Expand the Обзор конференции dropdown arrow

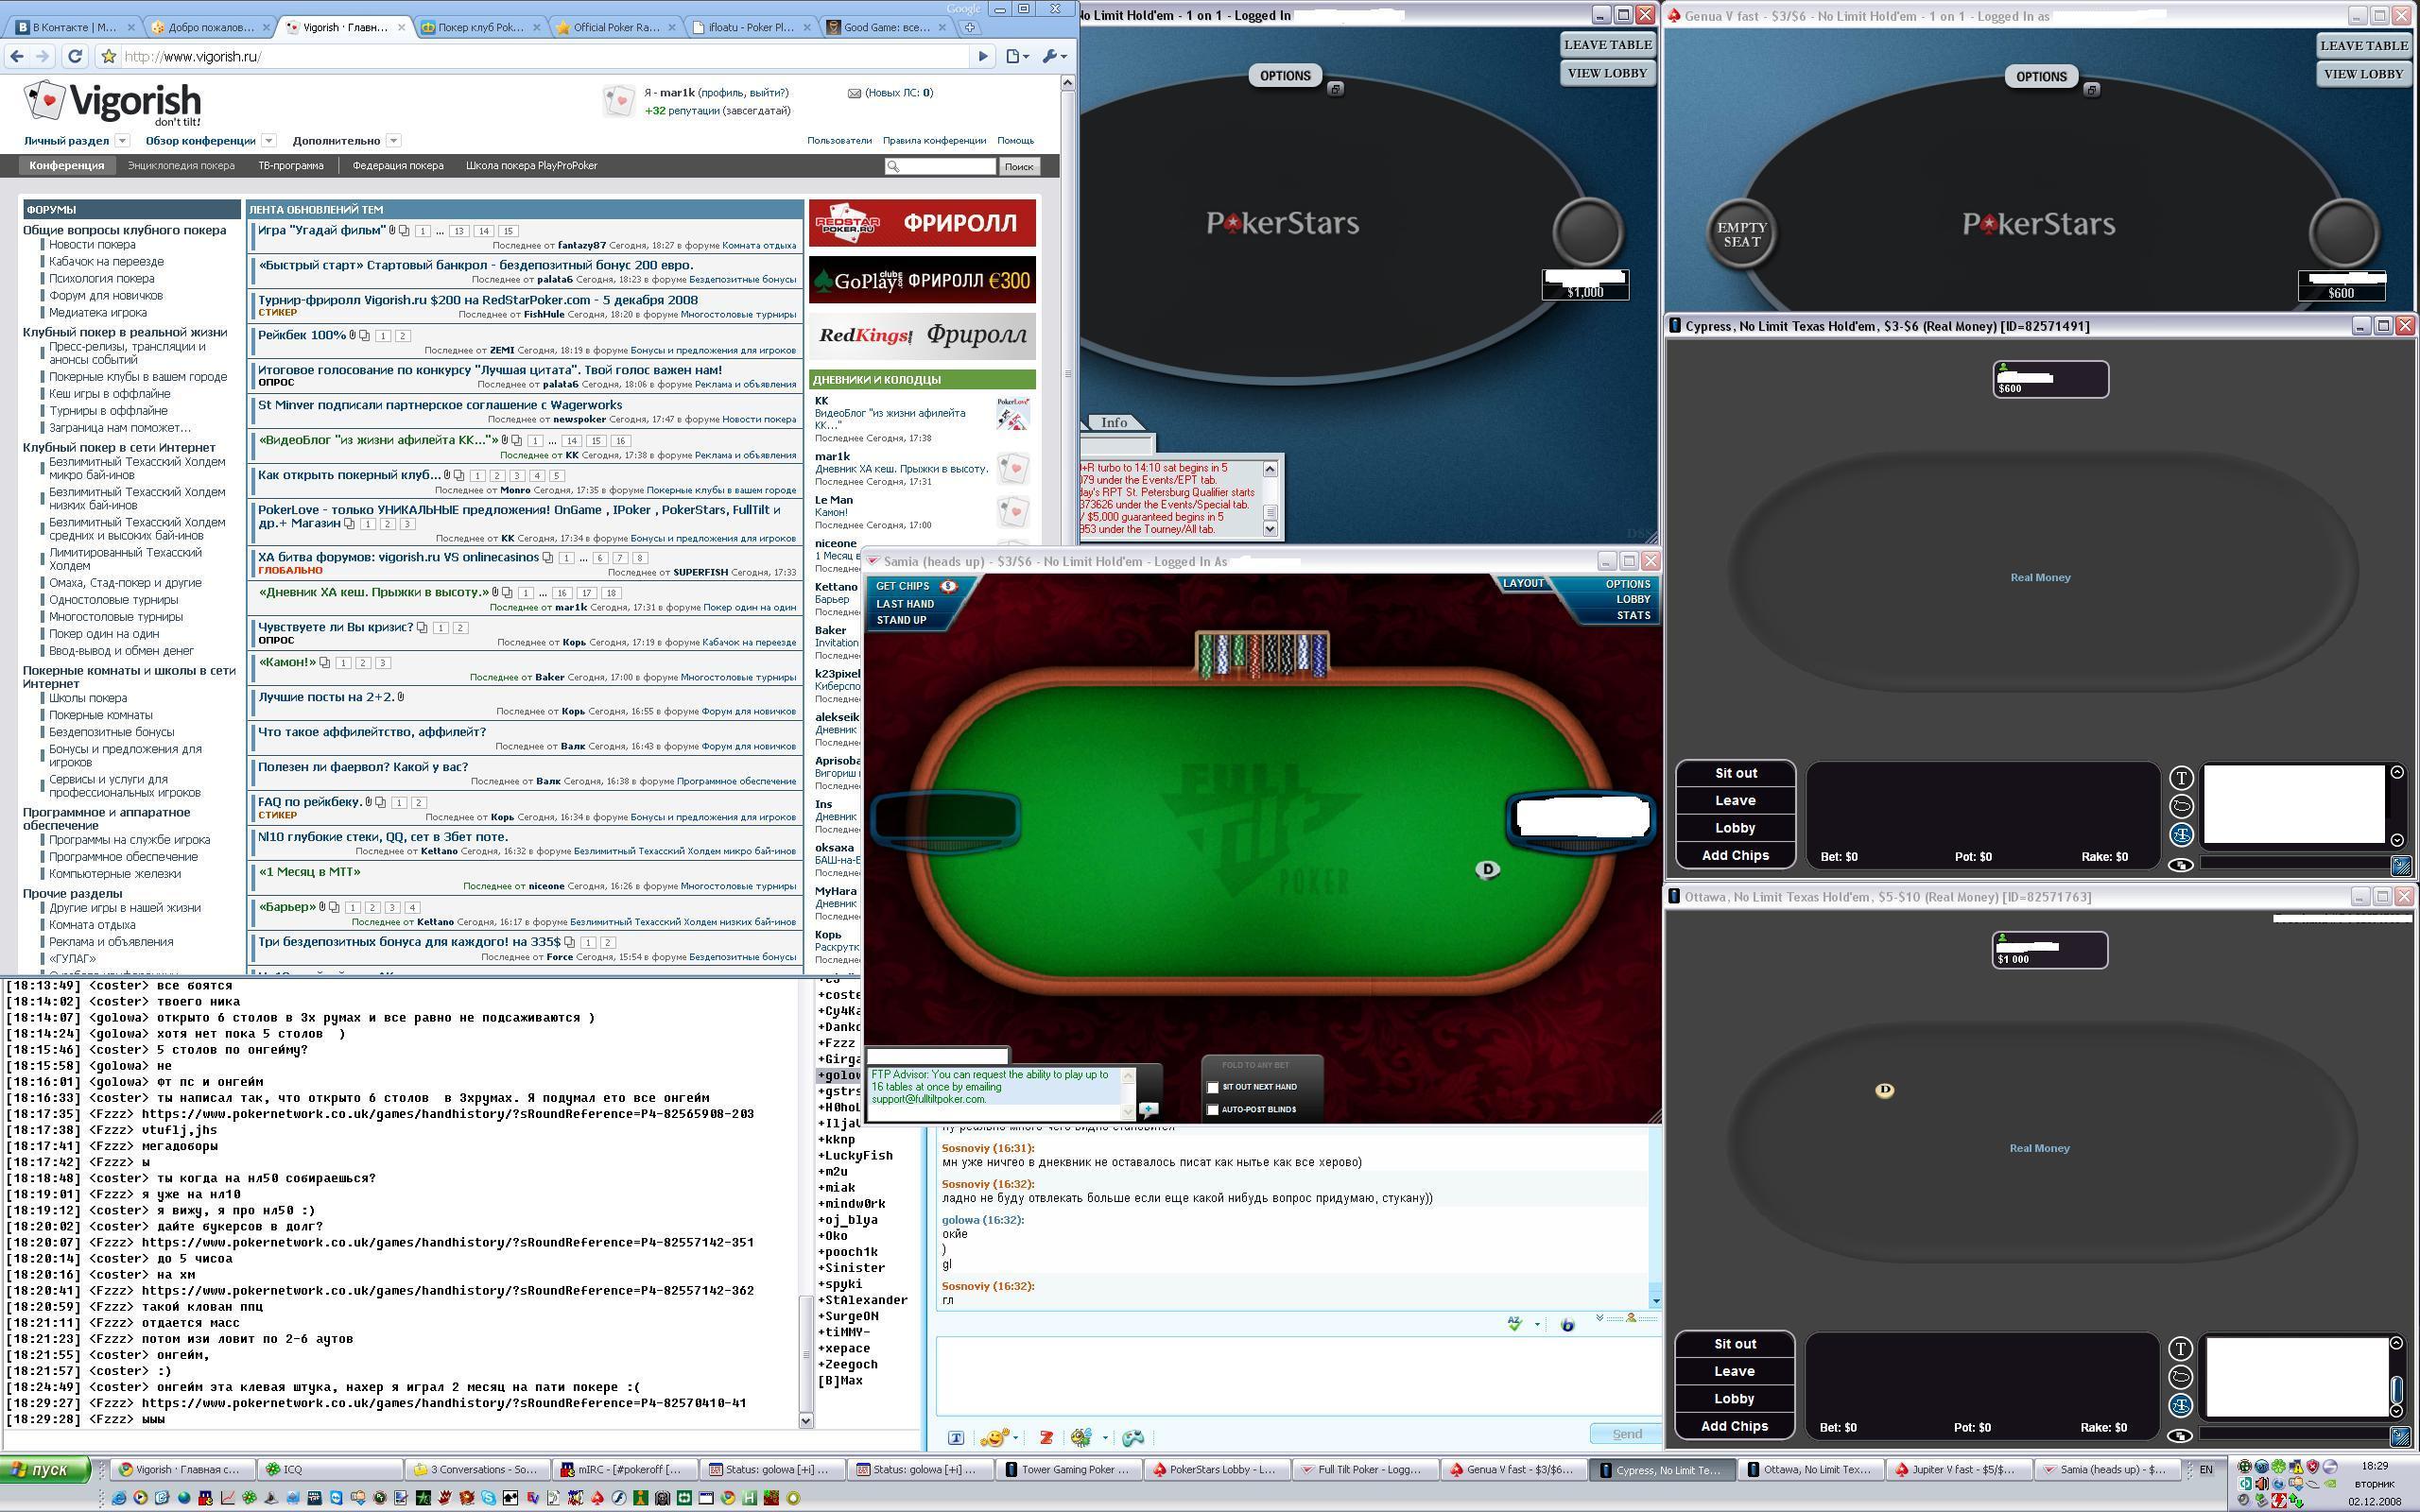[268, 141]
